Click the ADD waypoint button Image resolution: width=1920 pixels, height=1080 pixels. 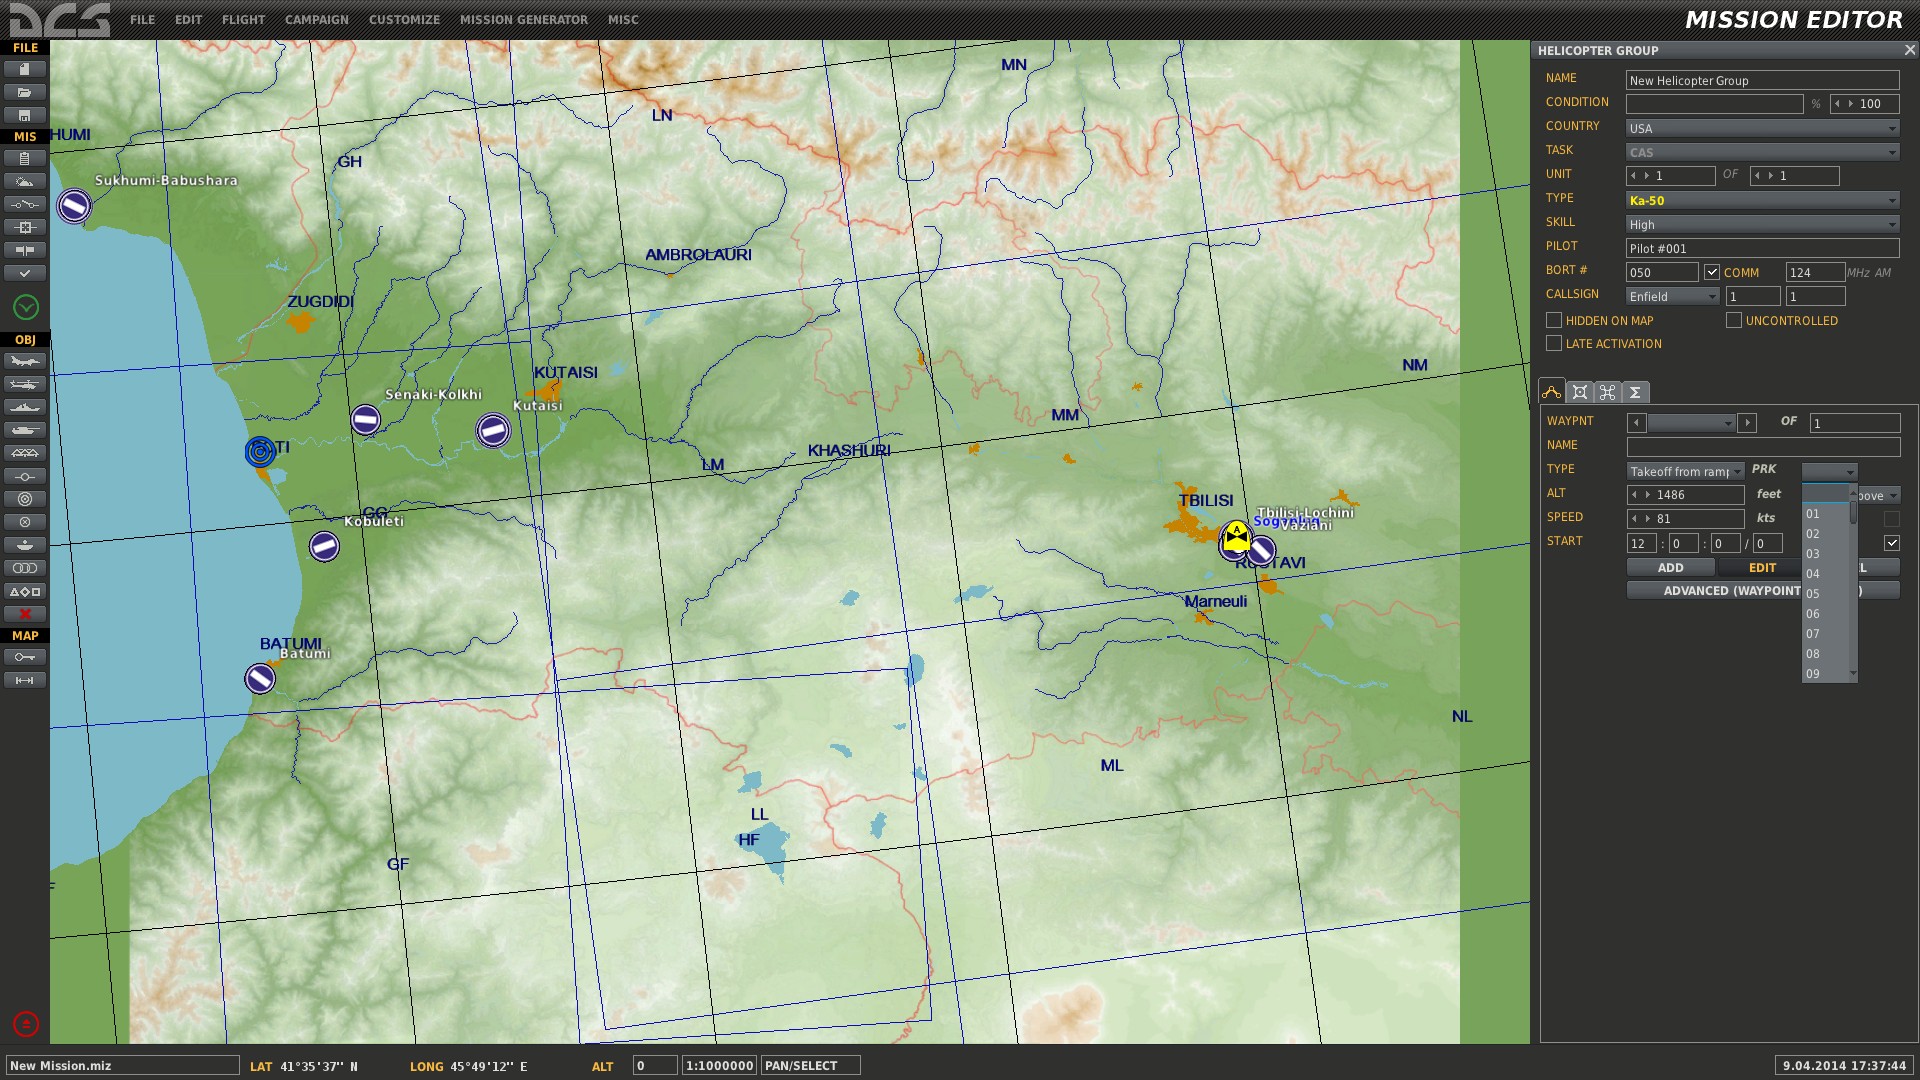1671,567
